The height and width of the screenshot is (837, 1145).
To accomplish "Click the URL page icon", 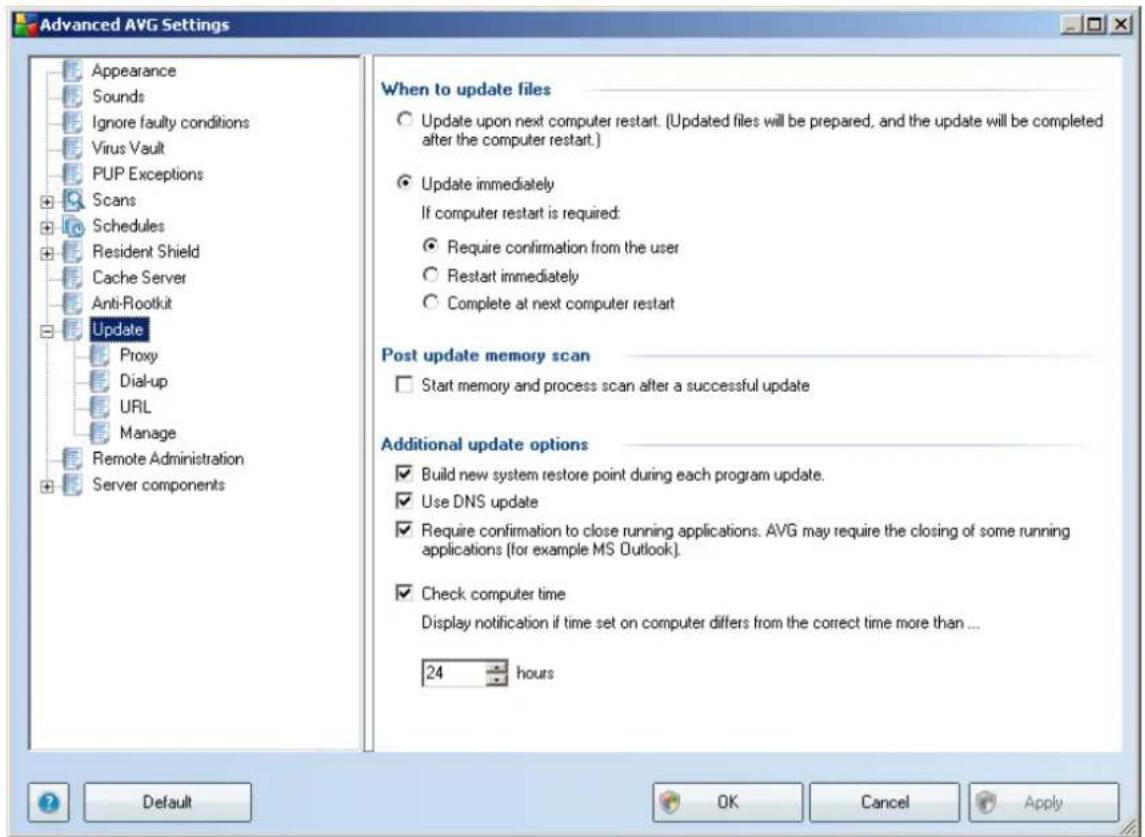I will tap(99, 407).
